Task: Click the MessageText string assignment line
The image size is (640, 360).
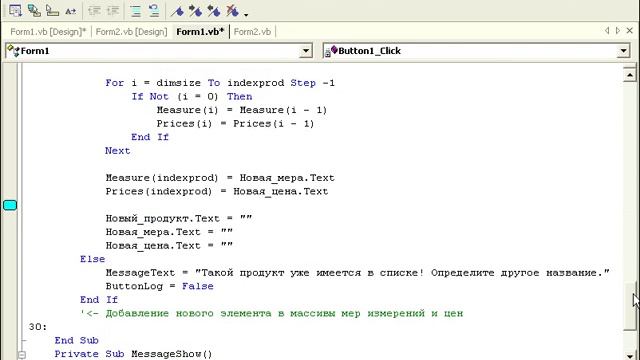Action: pos(357,273)
